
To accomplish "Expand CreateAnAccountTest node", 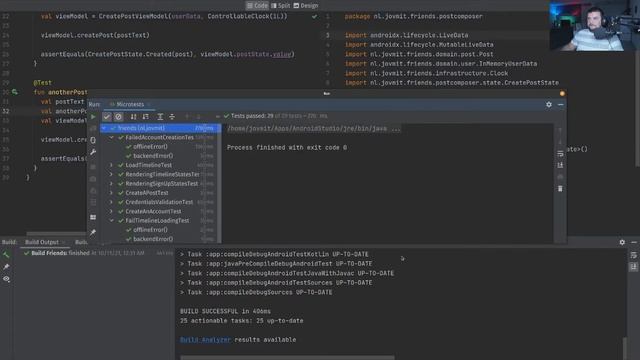I will [111, 211].
